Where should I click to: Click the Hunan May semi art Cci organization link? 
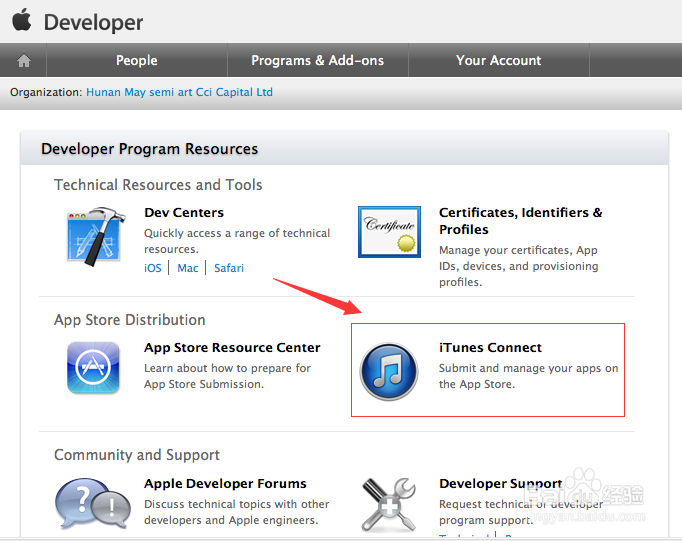click(x=179, y=92)
